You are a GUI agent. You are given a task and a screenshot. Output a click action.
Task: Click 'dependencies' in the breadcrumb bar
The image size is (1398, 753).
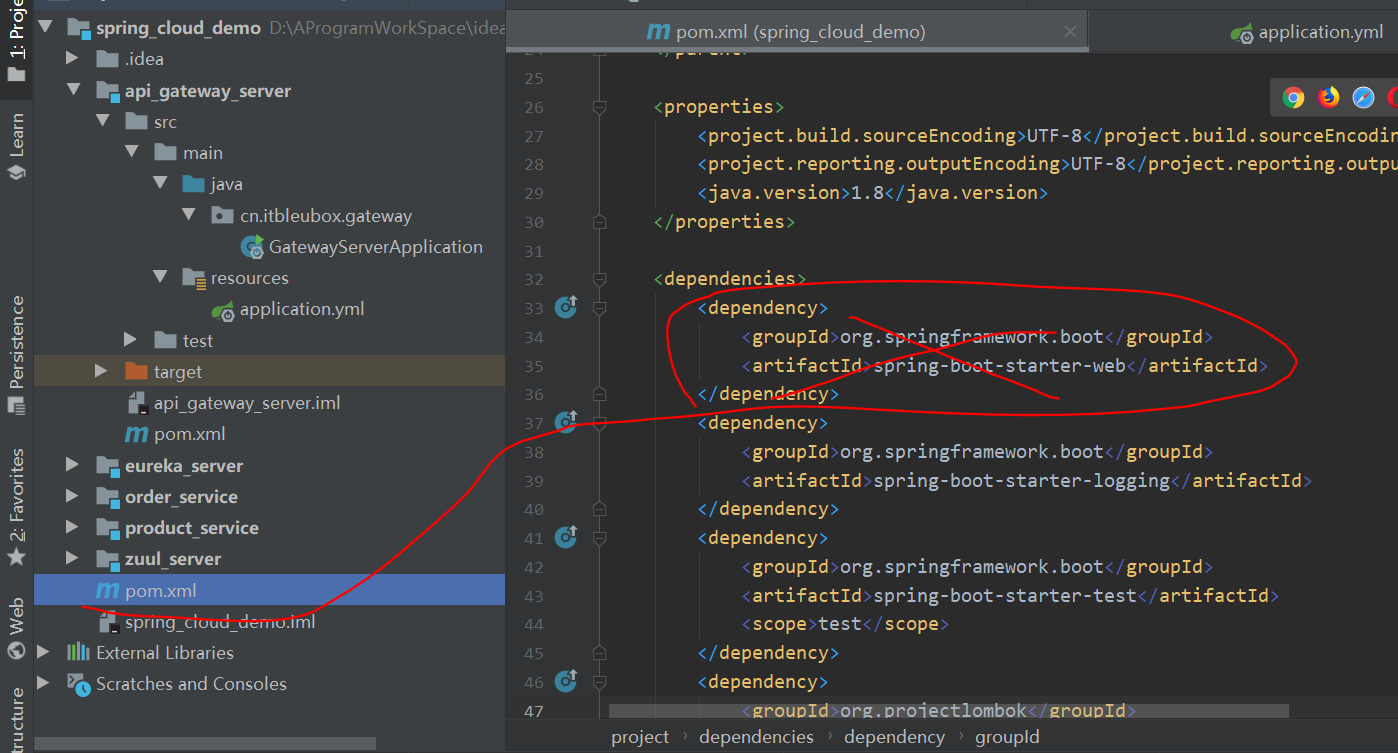[756, 737]
